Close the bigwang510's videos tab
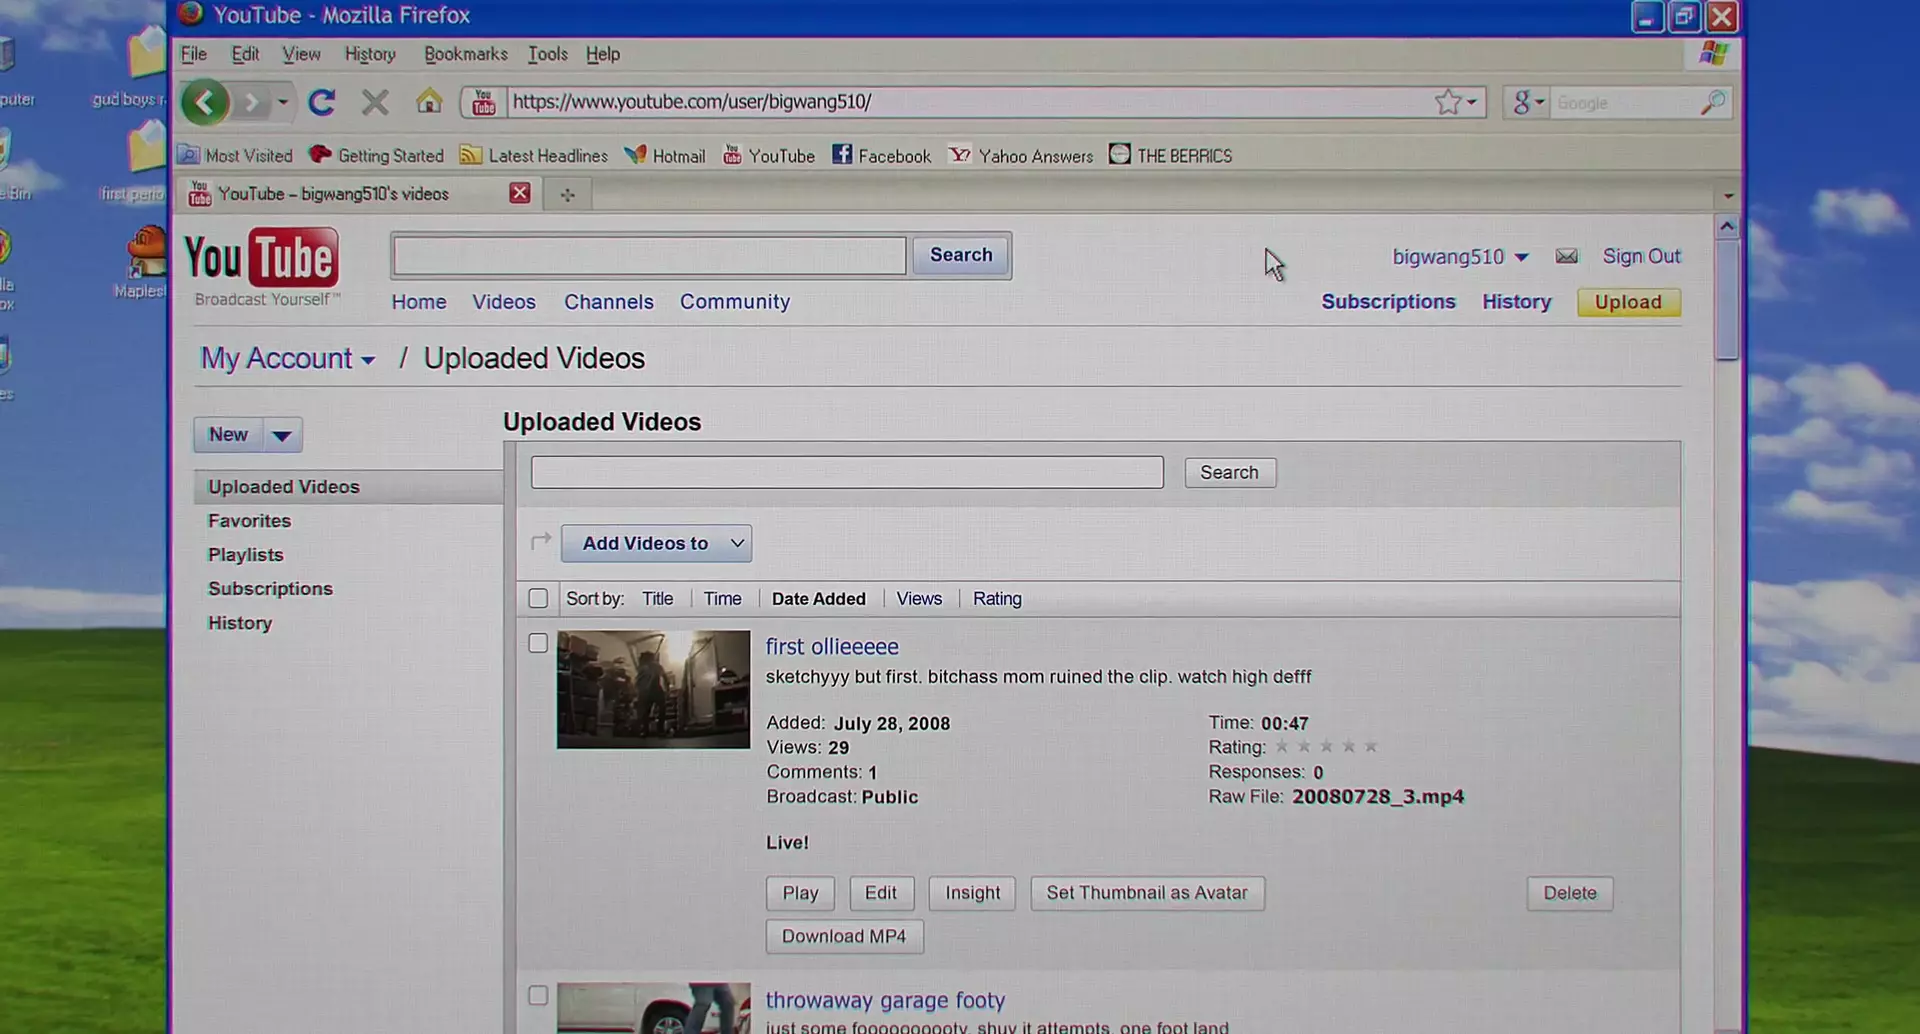Viewport: 1920px width, 1034px height. (520, 193)
